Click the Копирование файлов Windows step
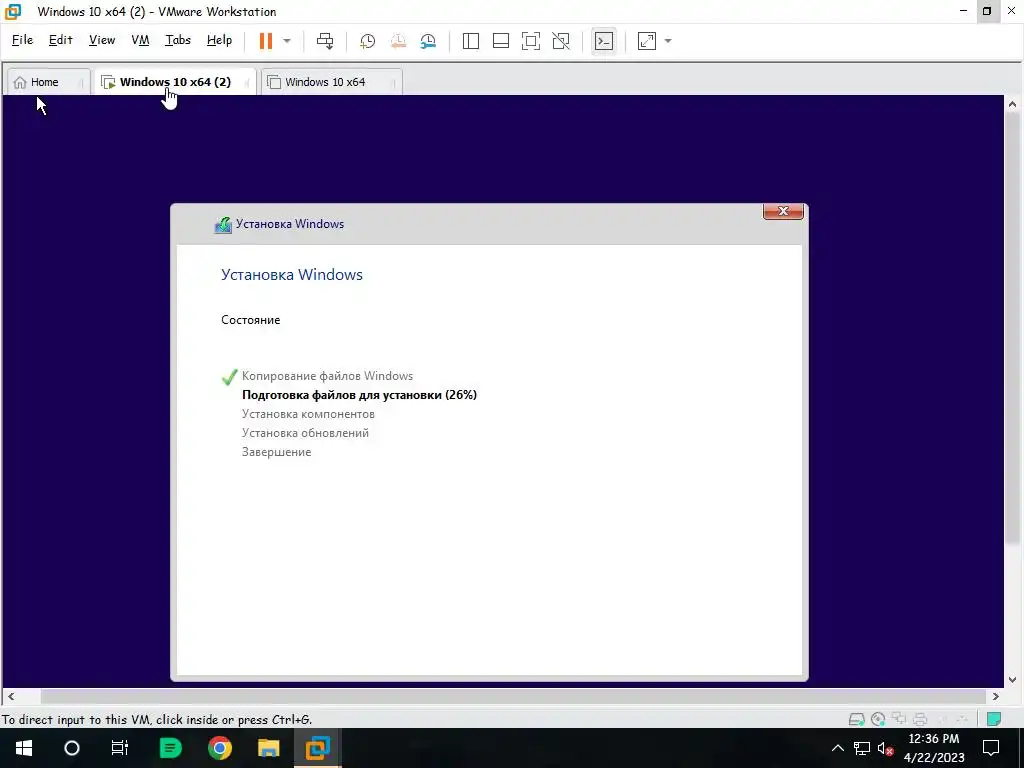The width and height of the screenshot is (1024, 768). click(x=327, y=376)
